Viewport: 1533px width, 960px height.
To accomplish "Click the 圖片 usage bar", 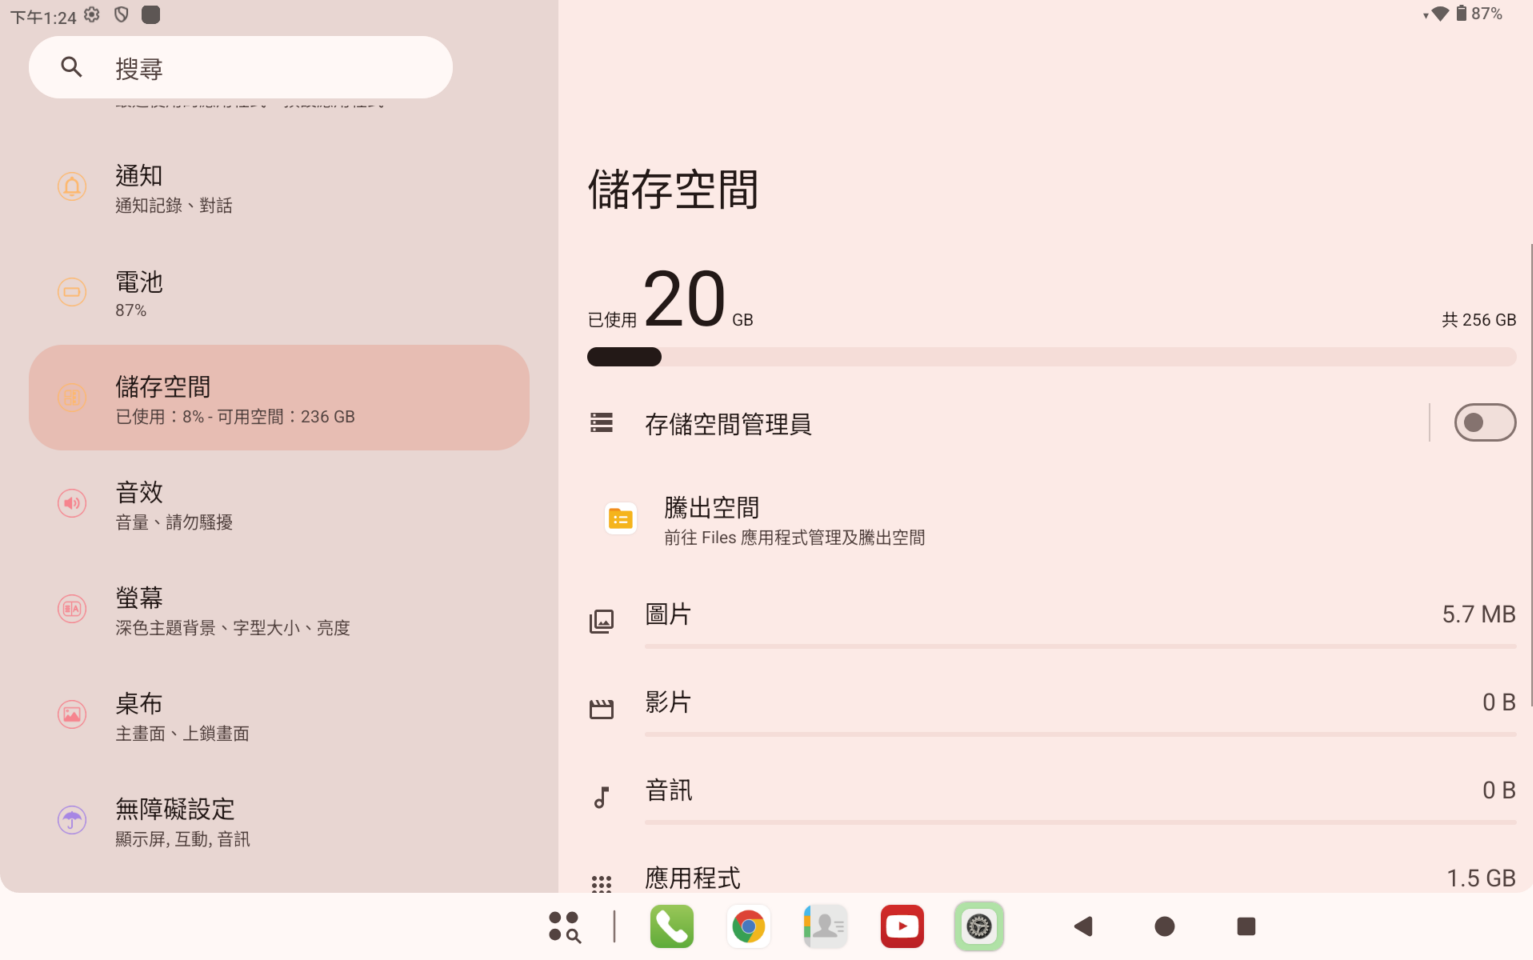I will coord(1080,647).
